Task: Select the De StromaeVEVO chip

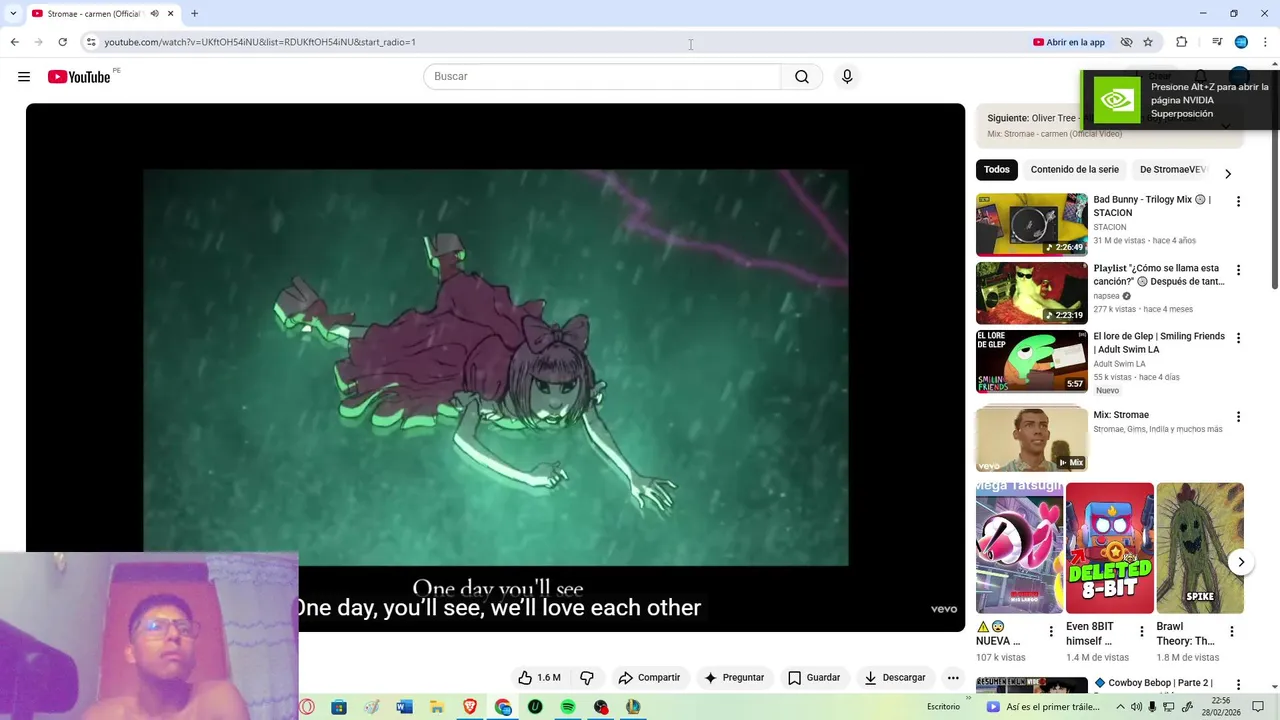Action: [1174, 170]
